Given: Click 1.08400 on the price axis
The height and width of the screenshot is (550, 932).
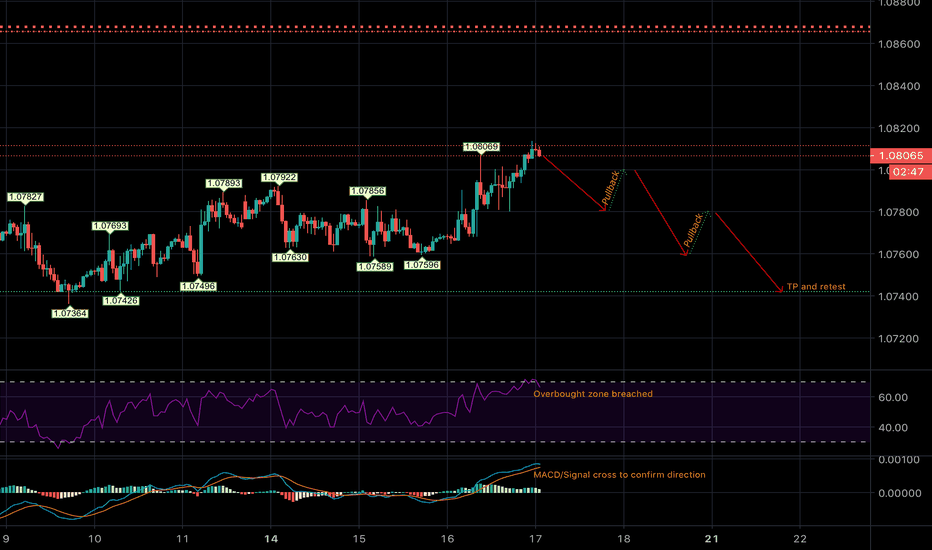Looking at the screenshot, I should click(899, 86).
